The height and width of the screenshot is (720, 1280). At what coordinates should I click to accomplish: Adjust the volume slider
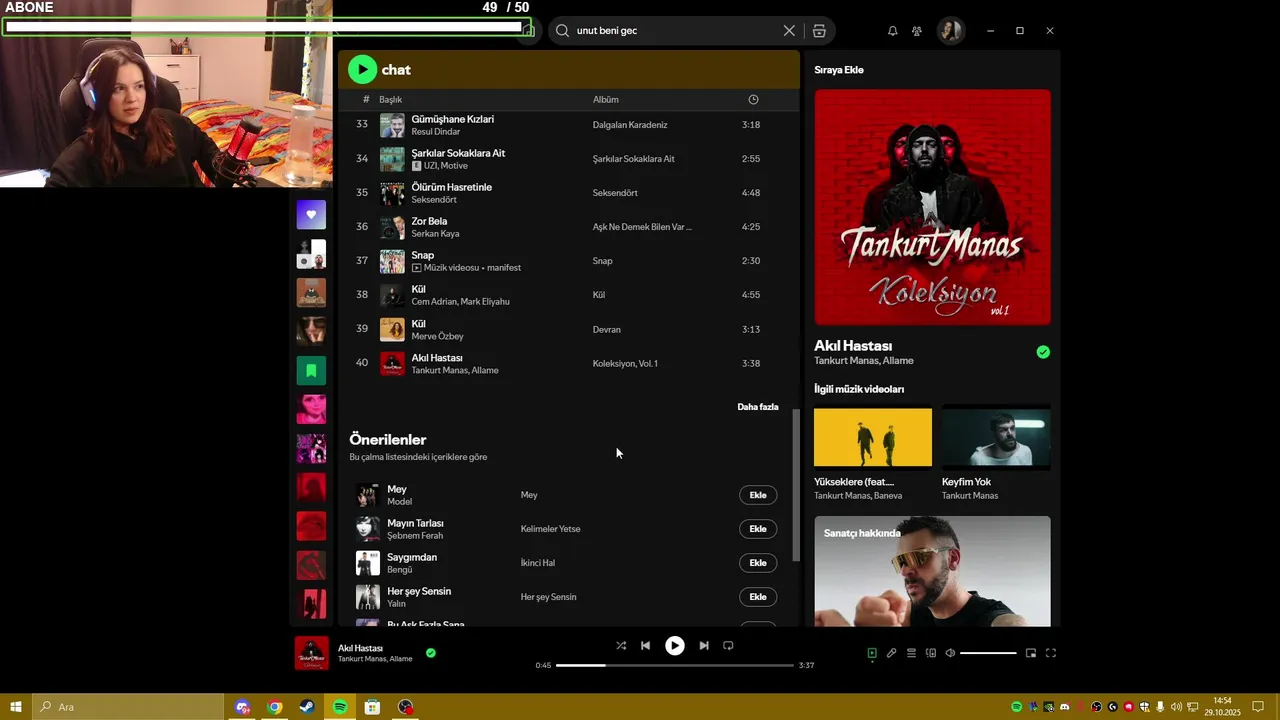click(x=988, y=653)
